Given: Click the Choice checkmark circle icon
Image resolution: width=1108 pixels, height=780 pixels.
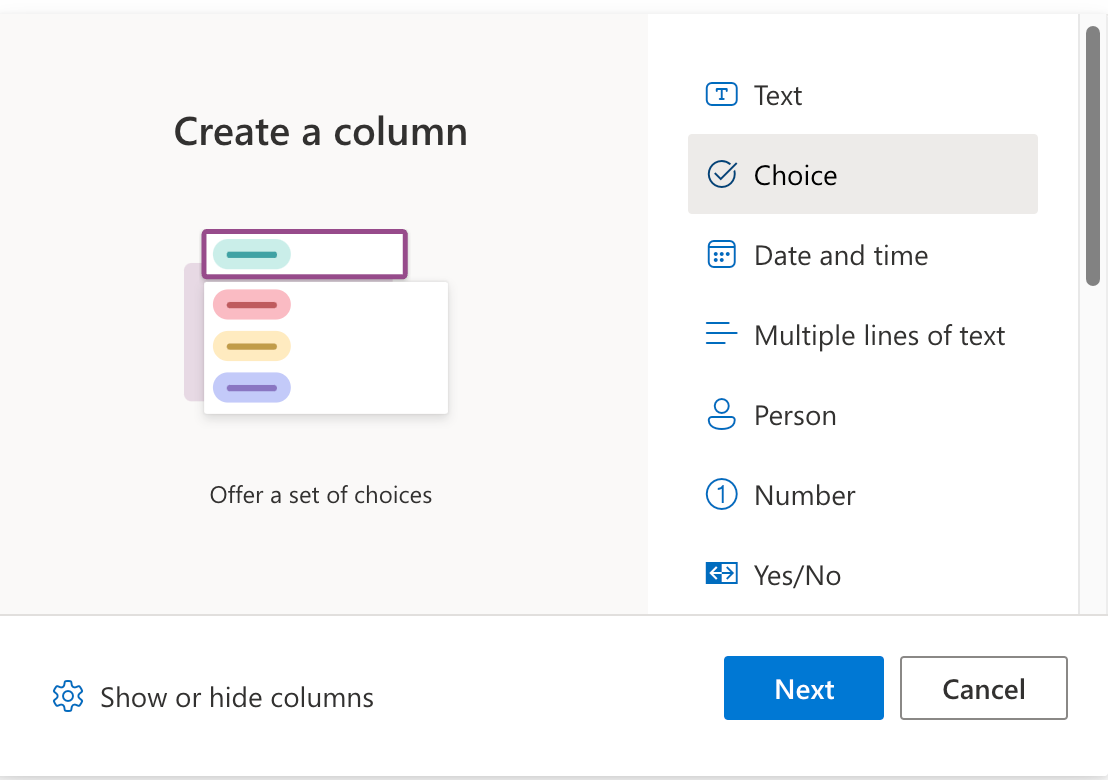Looking at the screenshot, I should coord(721,175).
